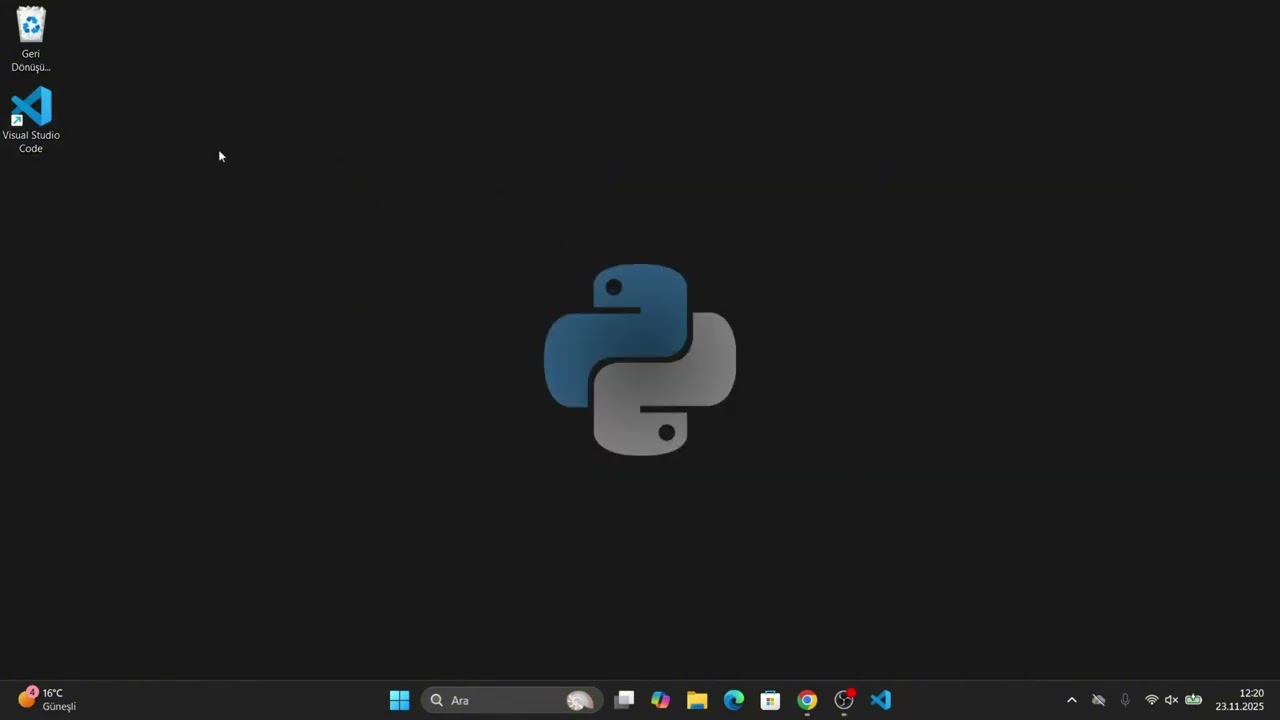The image size is (1280, 720).
Task: Switch to Google Chrome in the taskbar
Action: coord(807,700)
